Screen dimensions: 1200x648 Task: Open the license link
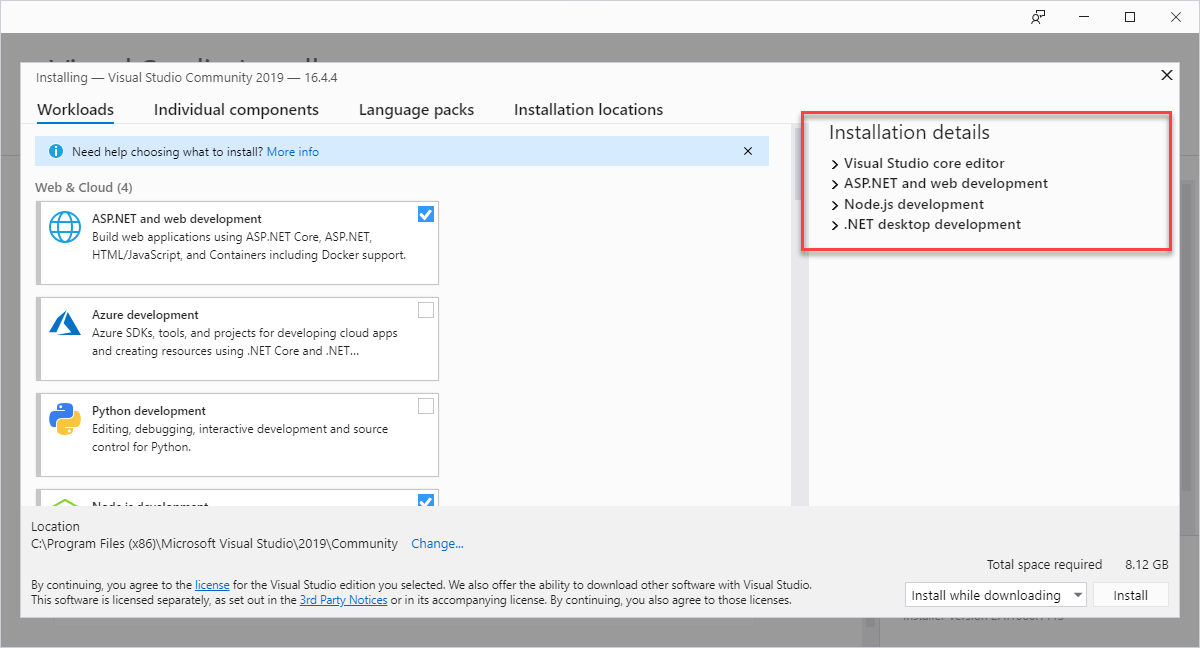(212, 585)
